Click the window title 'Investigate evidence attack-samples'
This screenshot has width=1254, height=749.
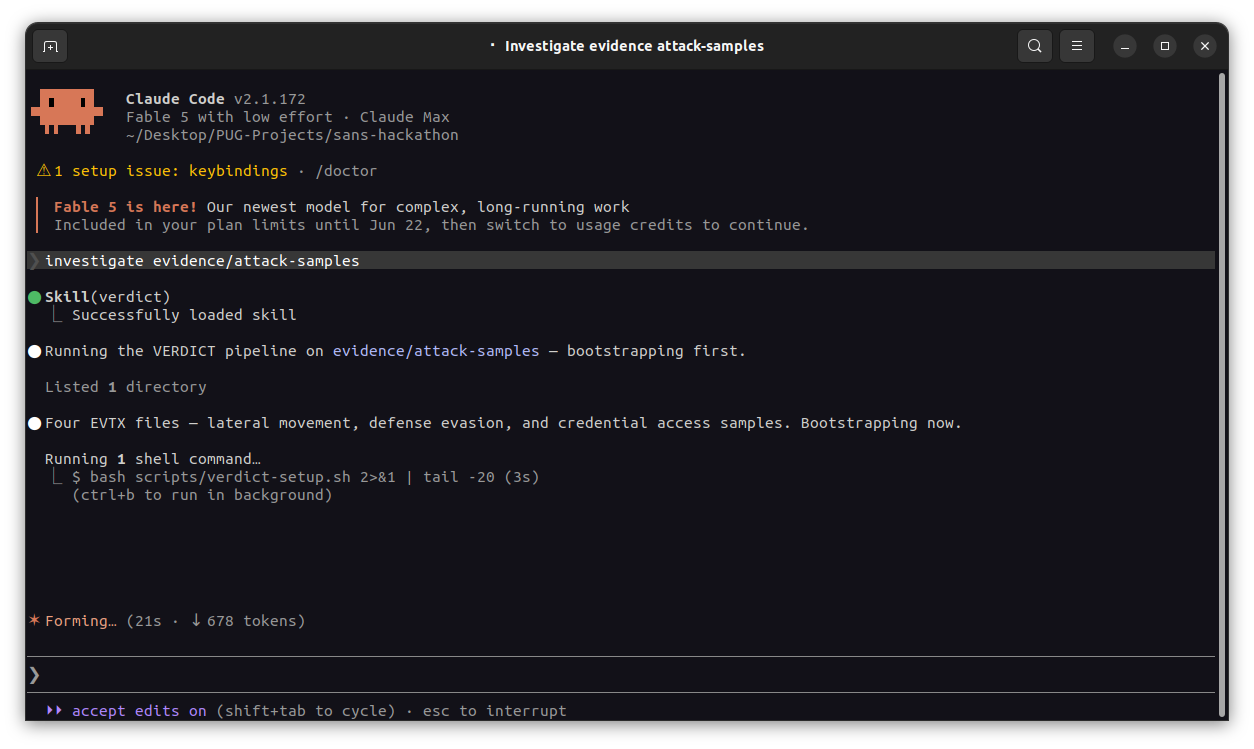point(634,46)
